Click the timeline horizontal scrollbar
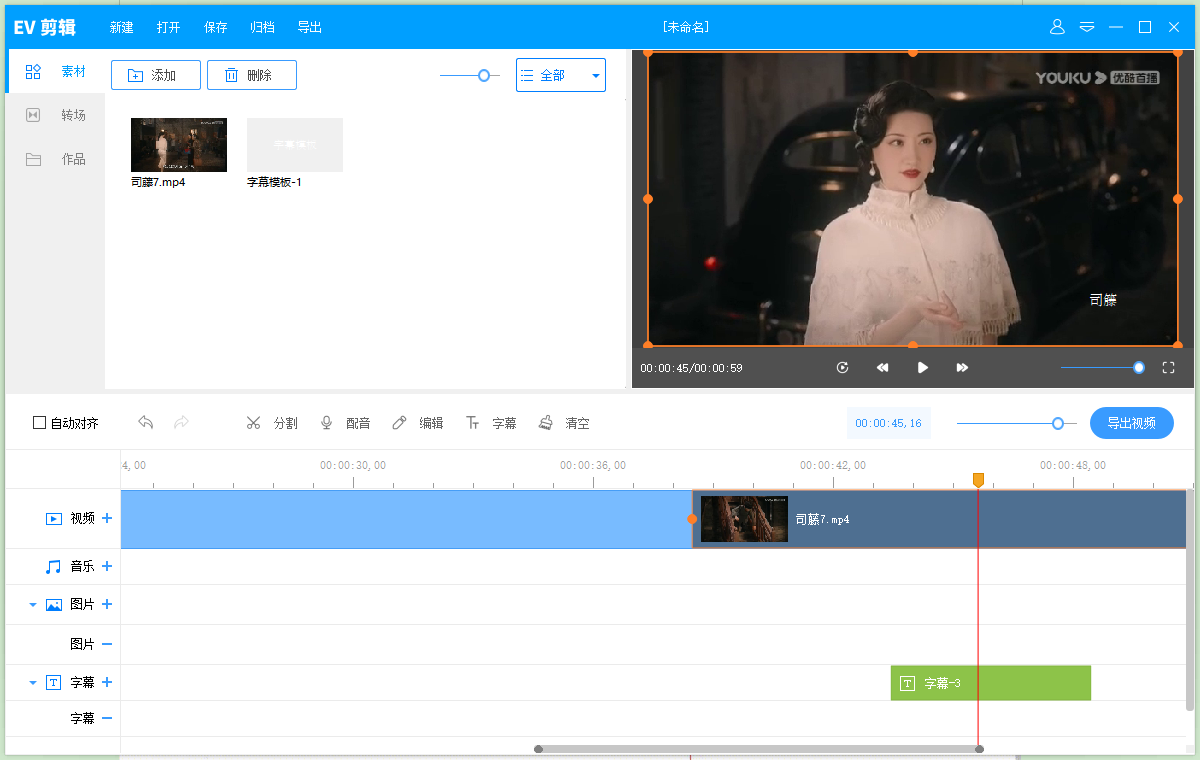Image resolution: width=1200 pixels, height=760 pixels. [758, 749]
